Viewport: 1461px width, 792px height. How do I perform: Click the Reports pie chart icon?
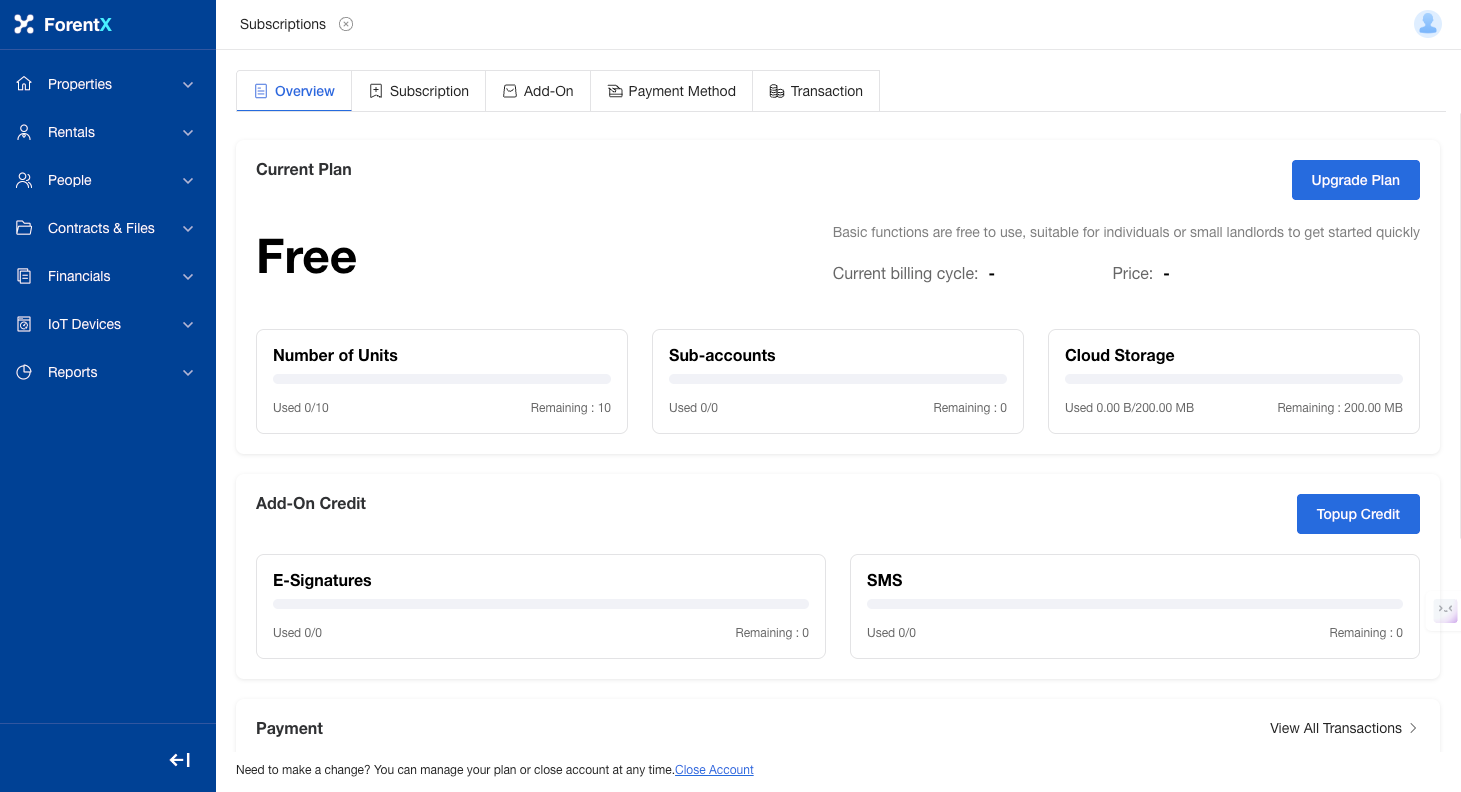(x=25, y=372)
